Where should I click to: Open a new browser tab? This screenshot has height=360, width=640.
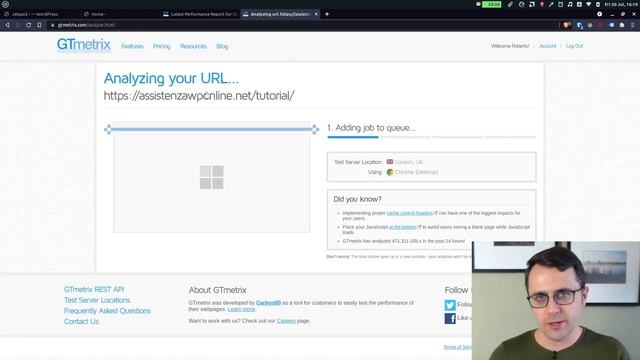[327, 14]
